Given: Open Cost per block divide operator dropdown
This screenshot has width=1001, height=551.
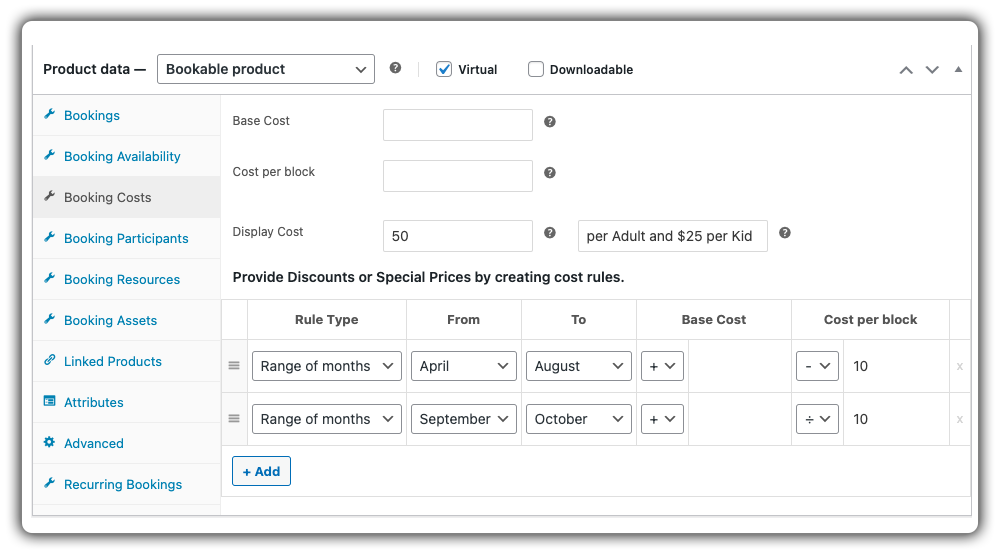Looking at the screenshot, I should click(817, 419).
